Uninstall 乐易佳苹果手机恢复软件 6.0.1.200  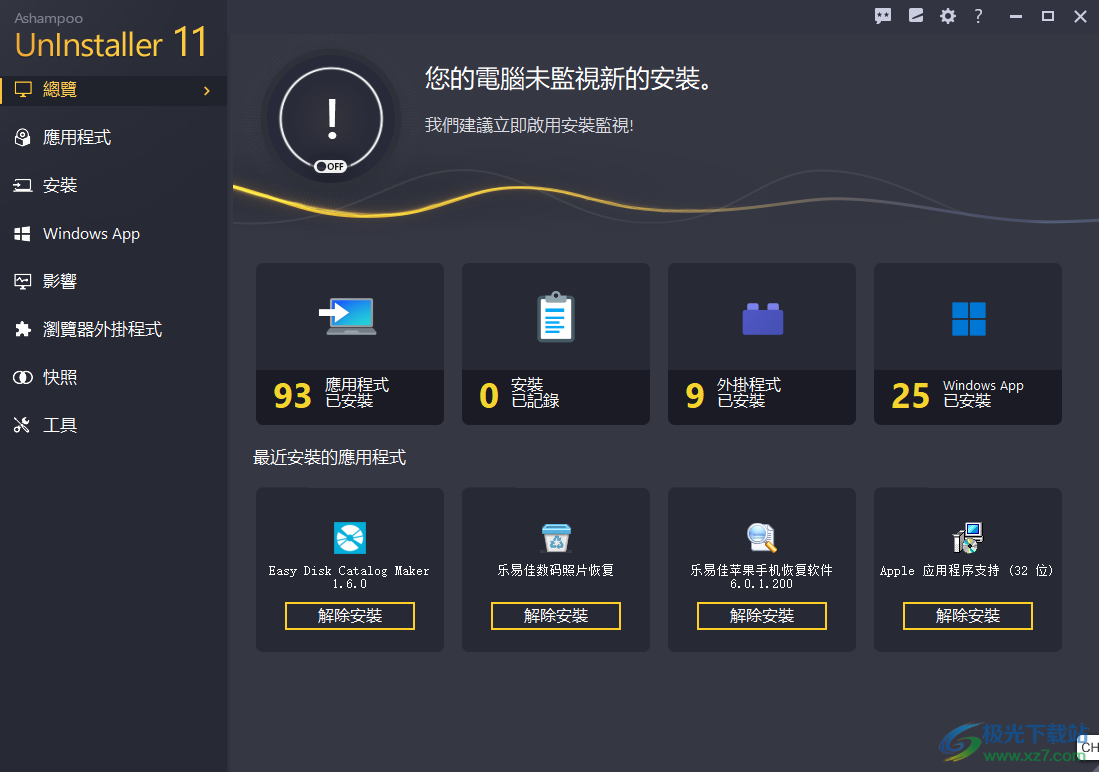click(762, 616)
